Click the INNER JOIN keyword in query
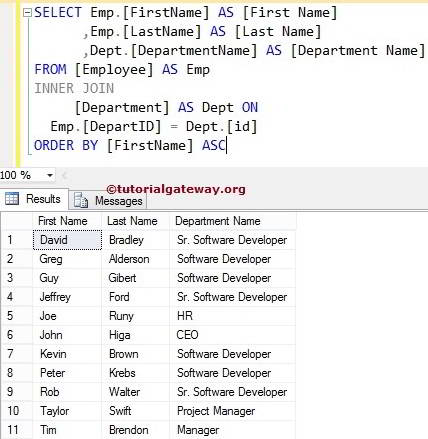428x439 pixels. [74, 89]
